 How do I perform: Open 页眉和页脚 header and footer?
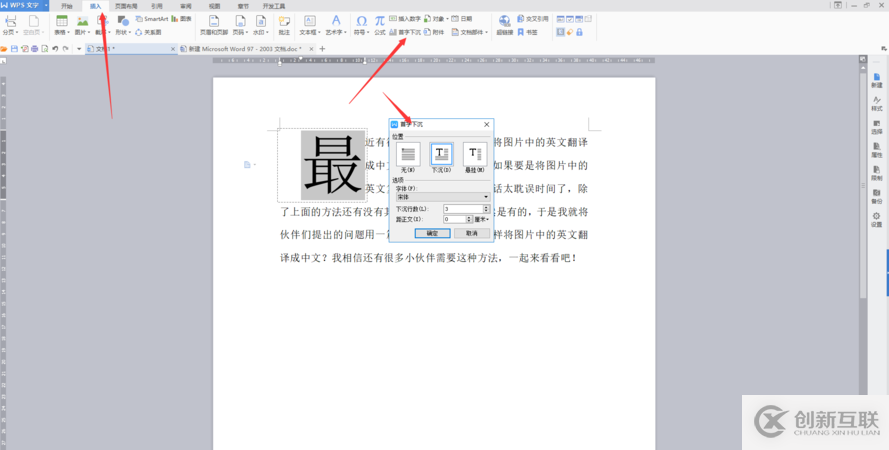pyautogui.click(x=214, y=26)
